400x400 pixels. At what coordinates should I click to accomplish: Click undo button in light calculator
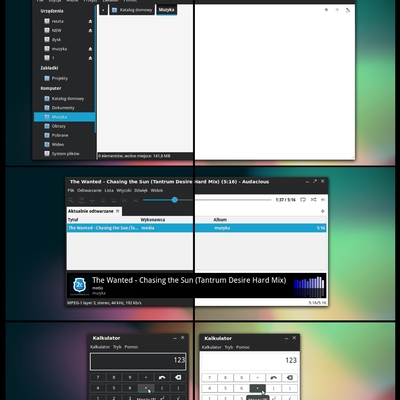pyautogui.click(x=274, y=378)
